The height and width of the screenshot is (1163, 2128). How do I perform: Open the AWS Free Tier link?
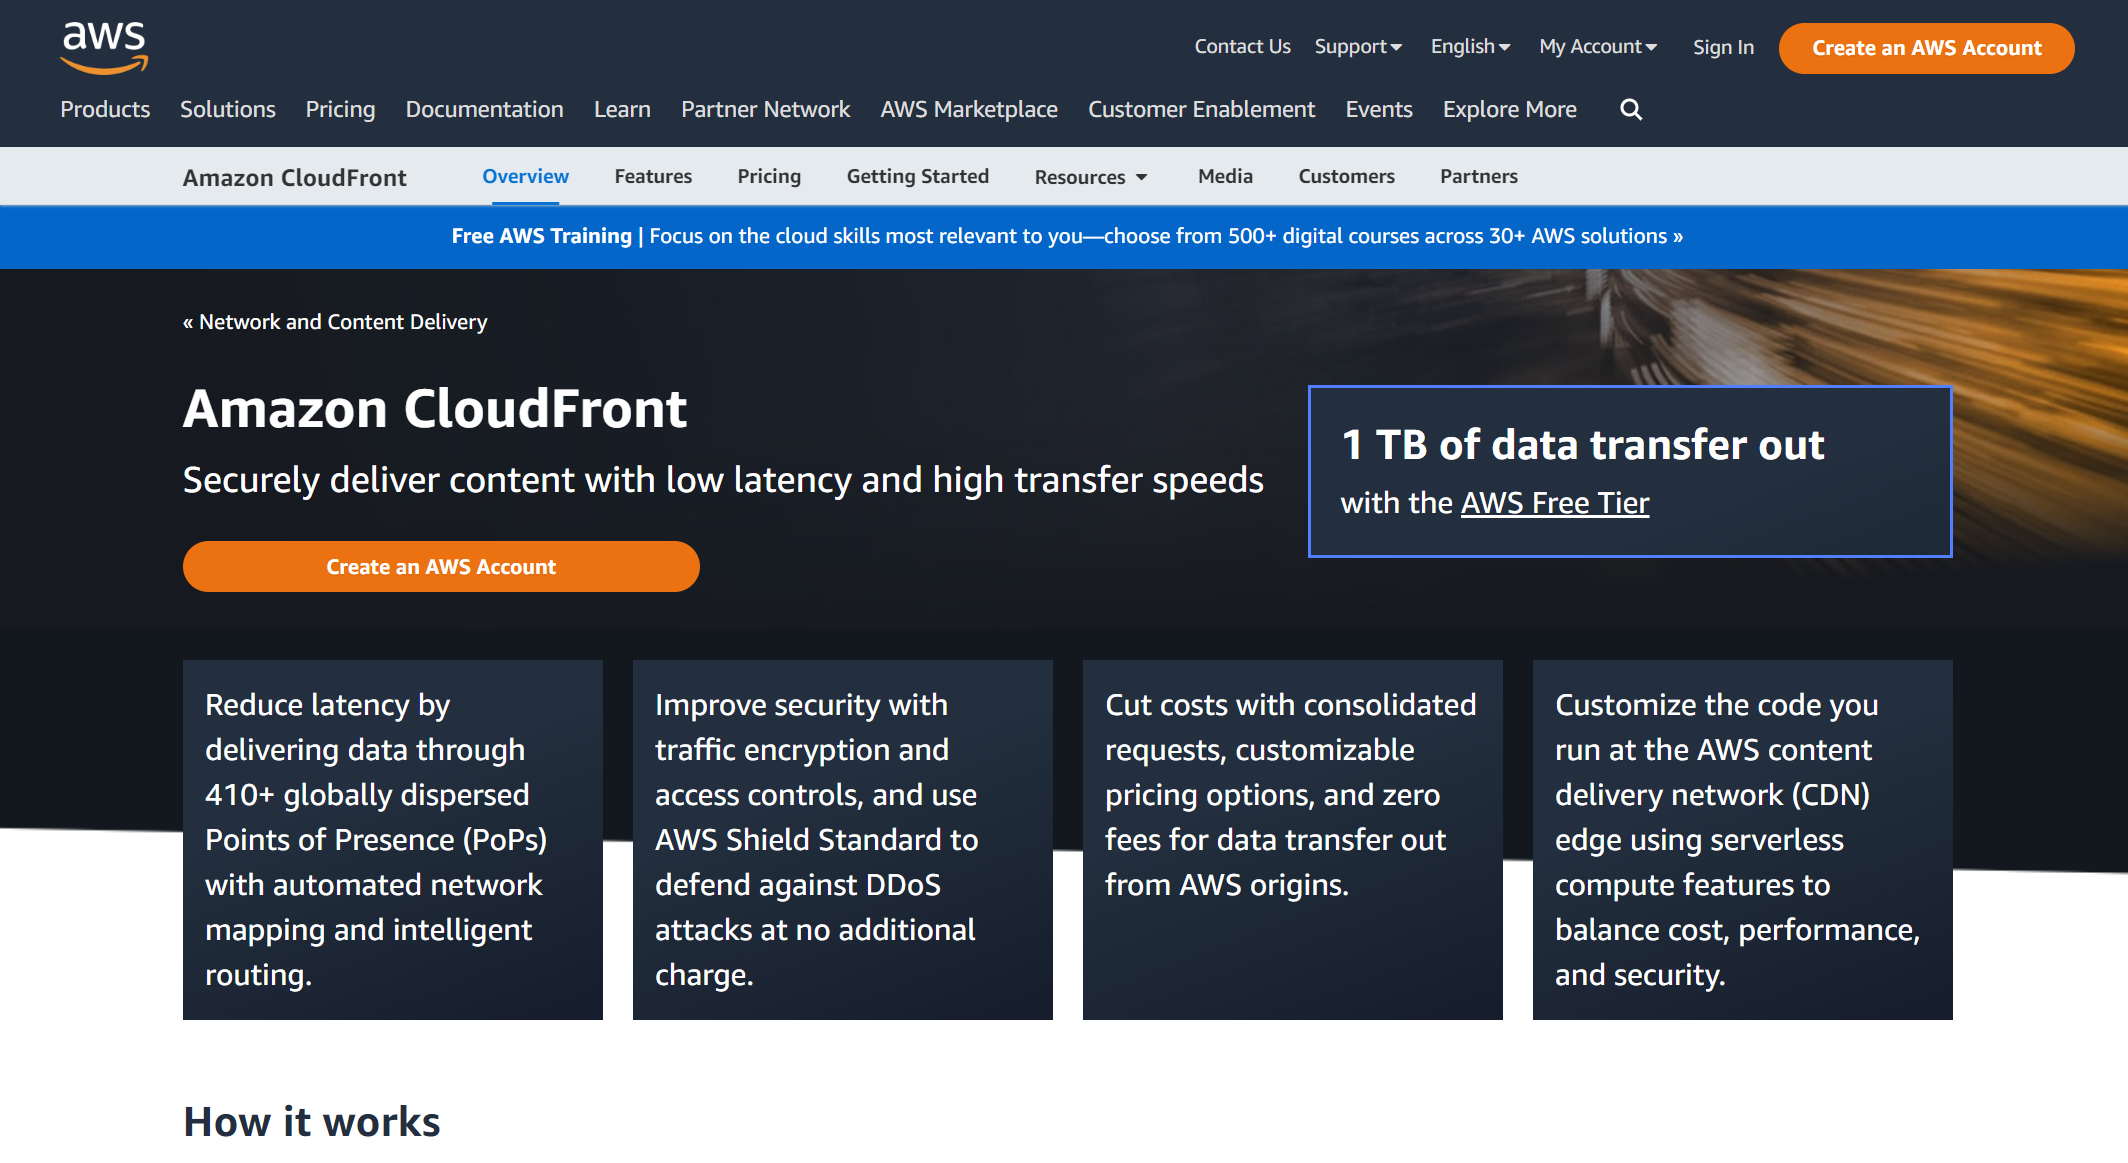point(1555,503)
